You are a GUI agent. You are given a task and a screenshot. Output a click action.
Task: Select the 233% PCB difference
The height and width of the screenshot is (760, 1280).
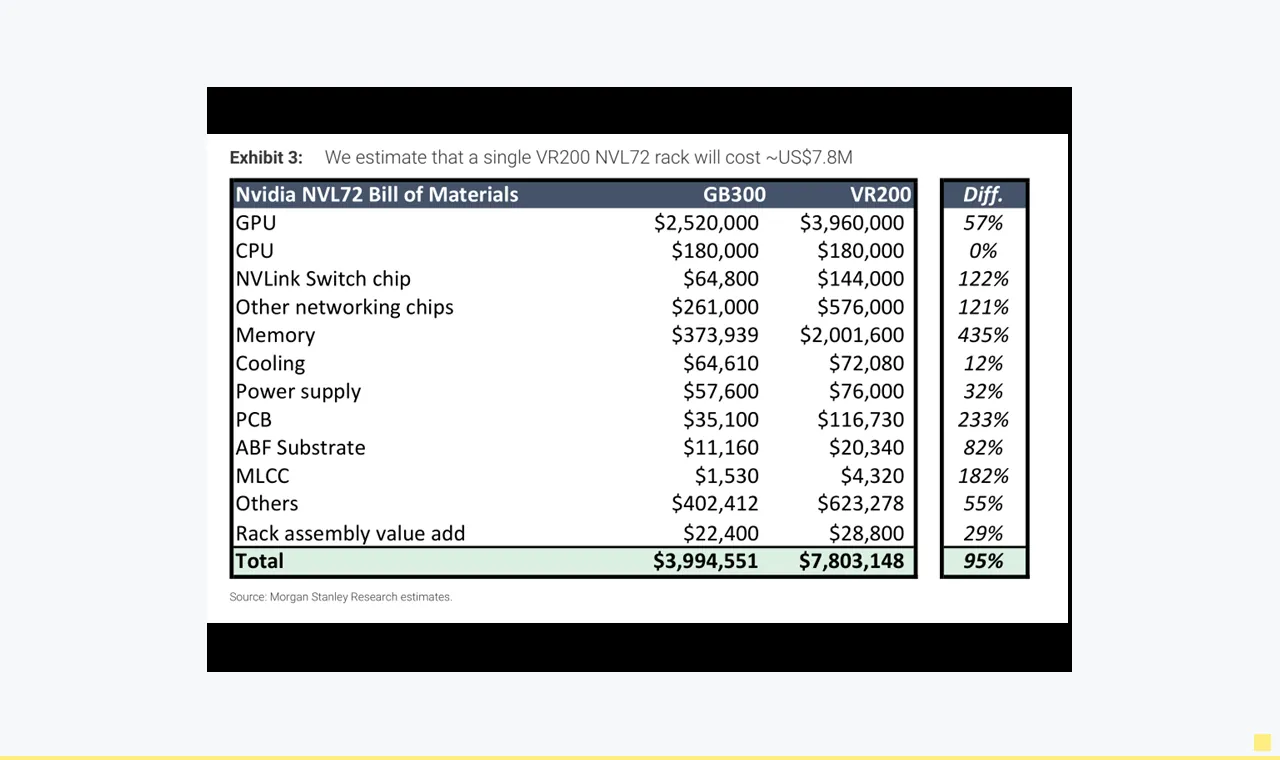point(983,419)
